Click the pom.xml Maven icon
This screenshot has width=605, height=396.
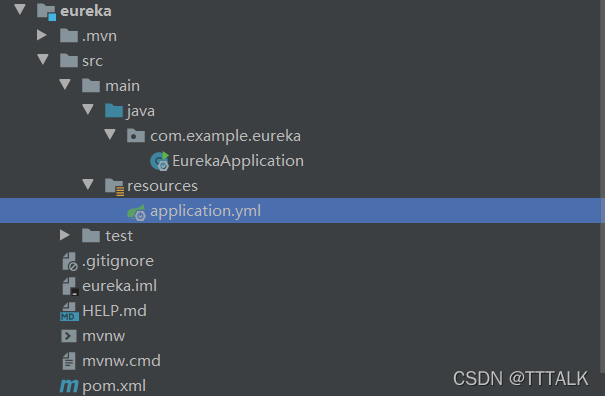(69, 386)
